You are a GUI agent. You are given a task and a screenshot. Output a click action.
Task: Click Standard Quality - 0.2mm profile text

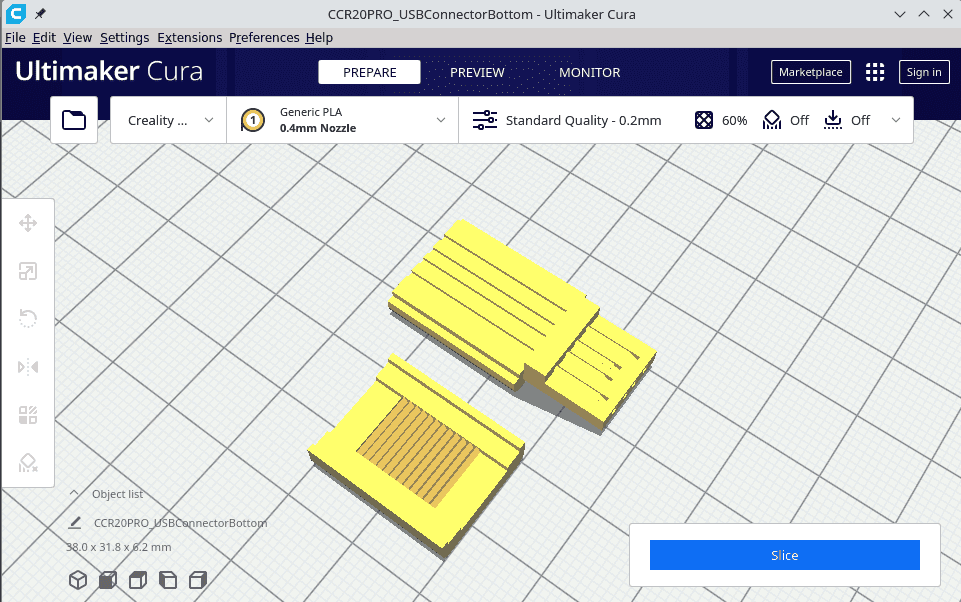tap(583, 121)
